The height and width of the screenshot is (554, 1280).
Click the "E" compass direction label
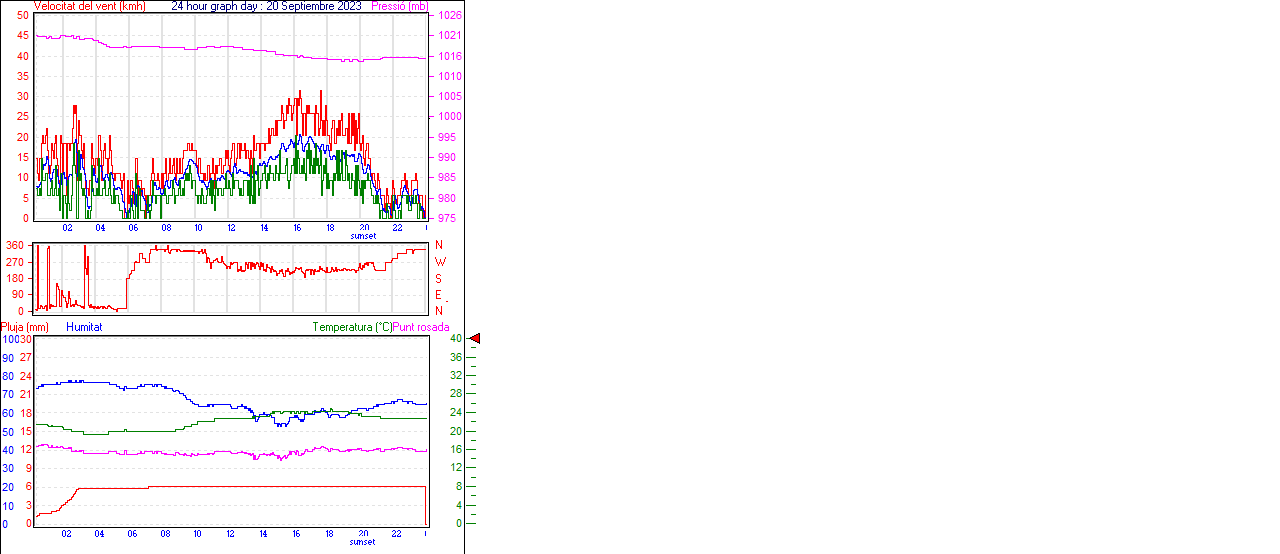438,295
